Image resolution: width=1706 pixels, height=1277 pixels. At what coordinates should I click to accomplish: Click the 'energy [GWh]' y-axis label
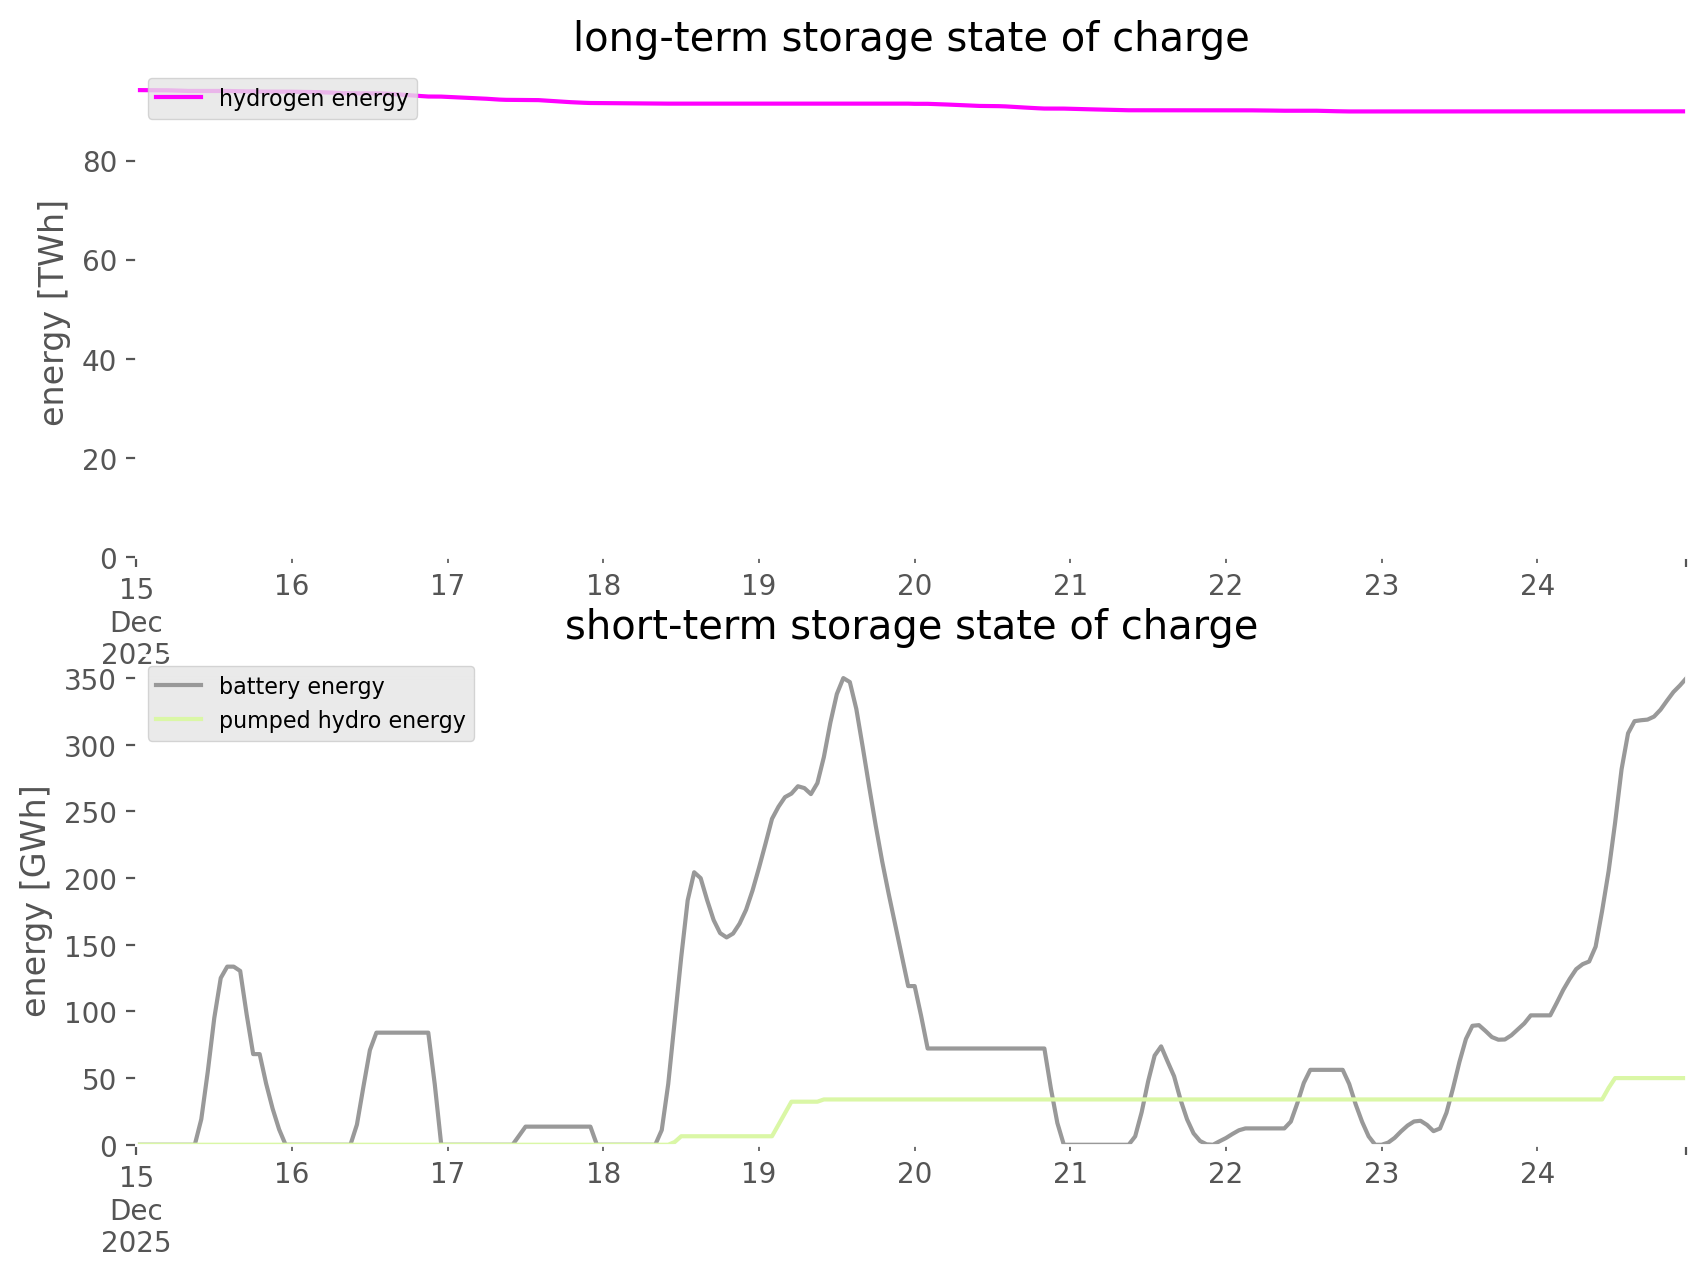35,901
